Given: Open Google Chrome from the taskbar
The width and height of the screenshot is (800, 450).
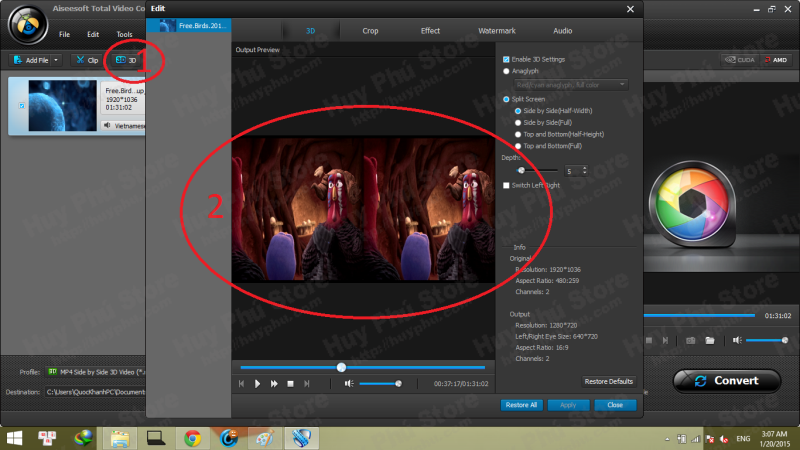Looking at the screenshot, I should 192,437.
